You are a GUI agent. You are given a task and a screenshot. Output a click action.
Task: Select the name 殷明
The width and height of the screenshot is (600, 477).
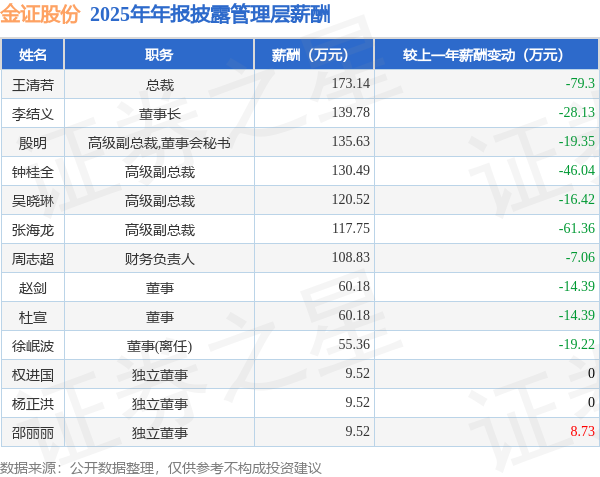pos(33,143)
